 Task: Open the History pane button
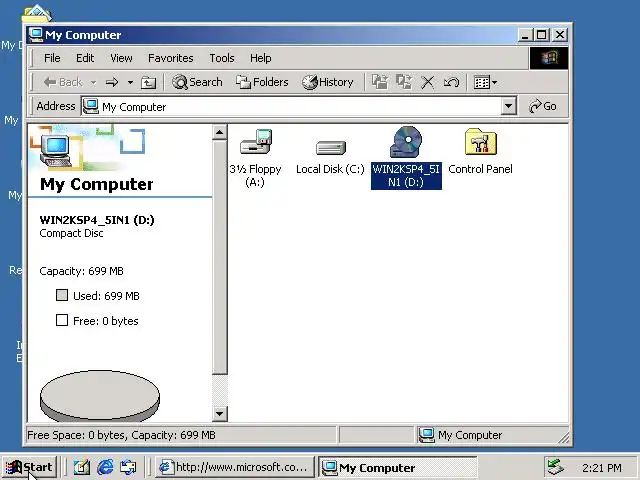(327, 82)
